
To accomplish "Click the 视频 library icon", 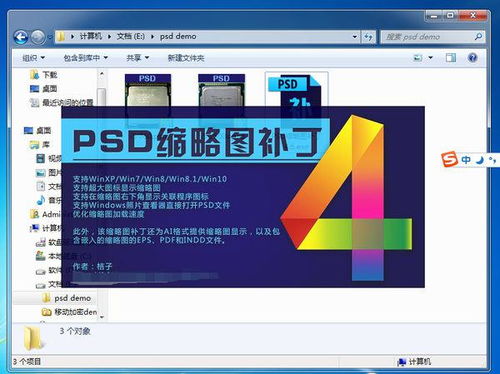I will (40, 159).
